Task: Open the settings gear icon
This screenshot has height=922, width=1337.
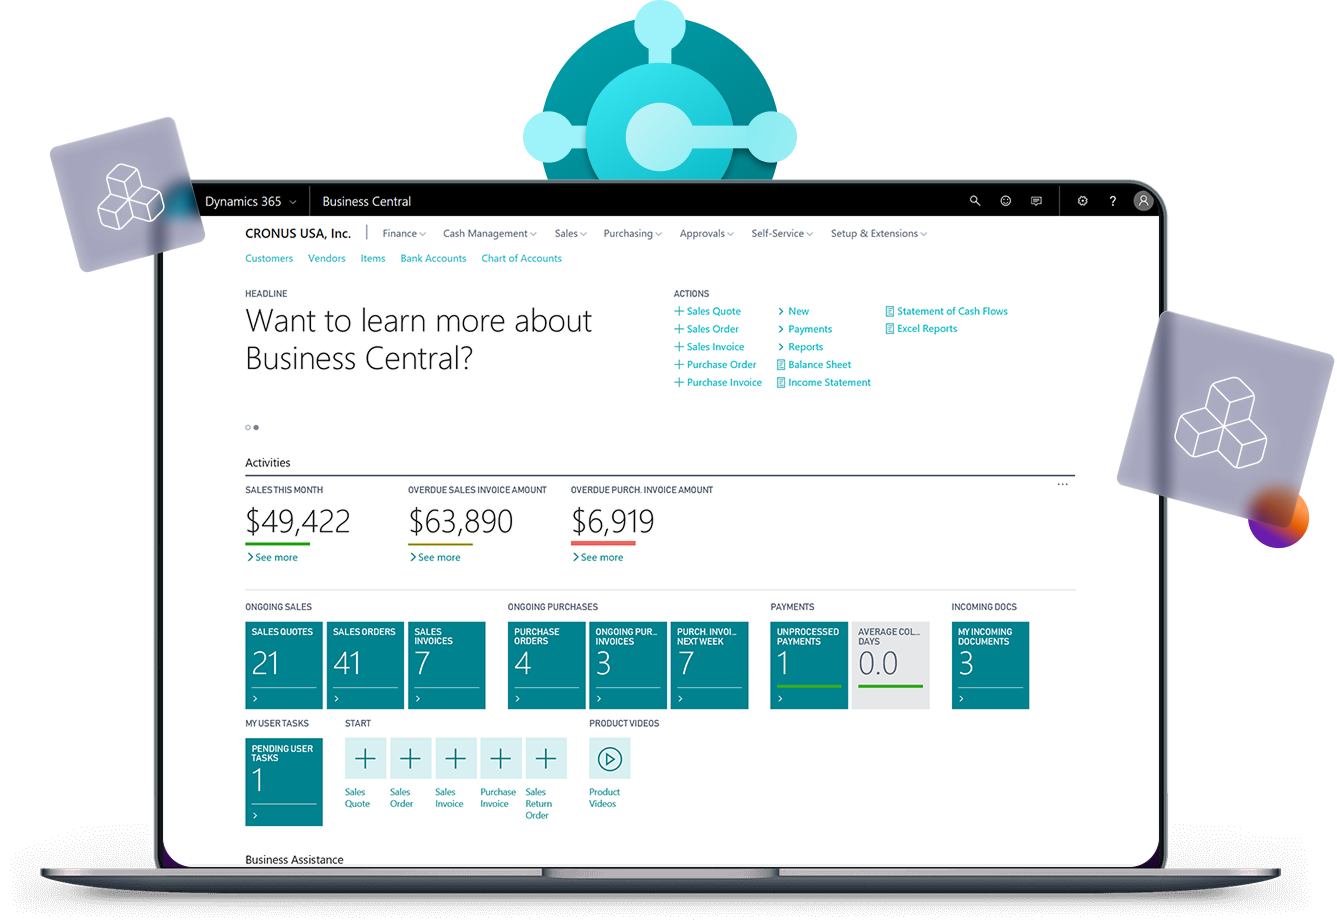Action: [1082, 200]
